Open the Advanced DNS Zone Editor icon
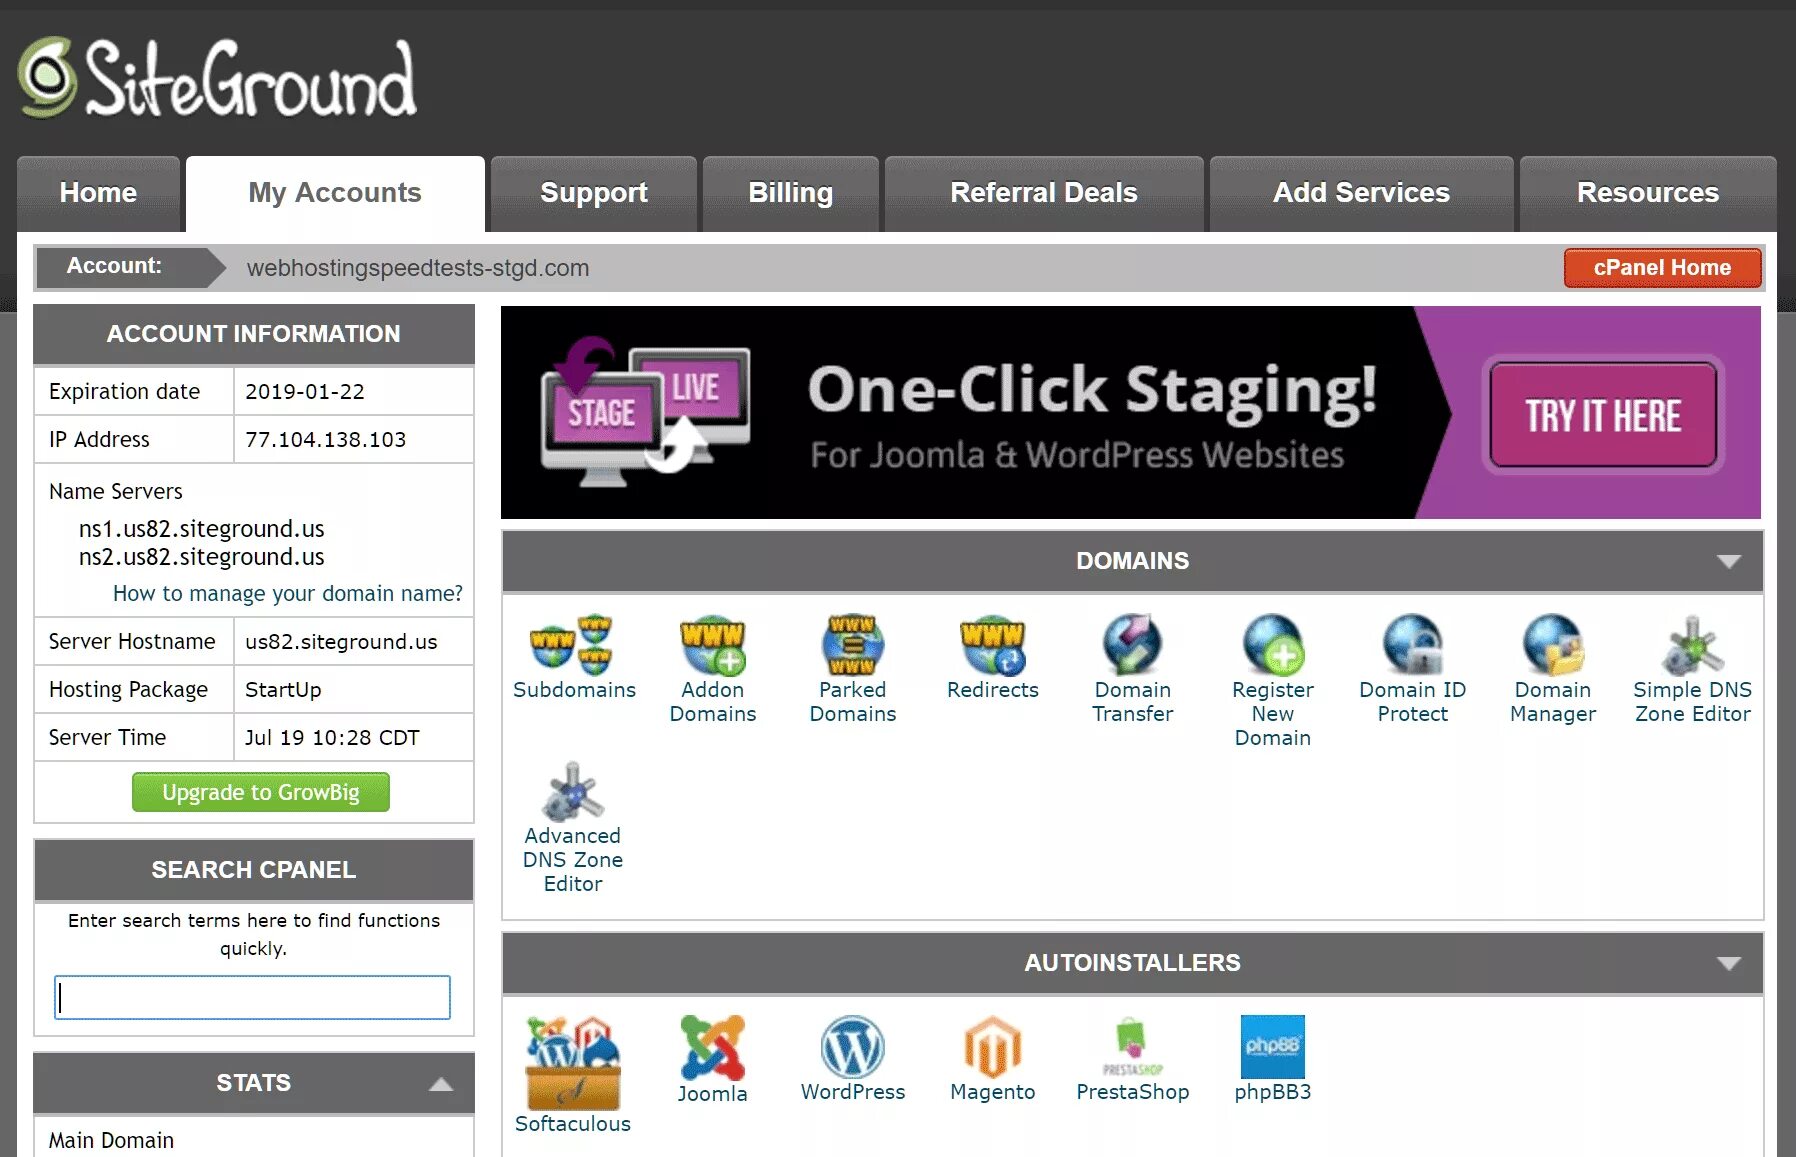The image size is (1796, 1157). pyautogui.click(x=573, y=791)
